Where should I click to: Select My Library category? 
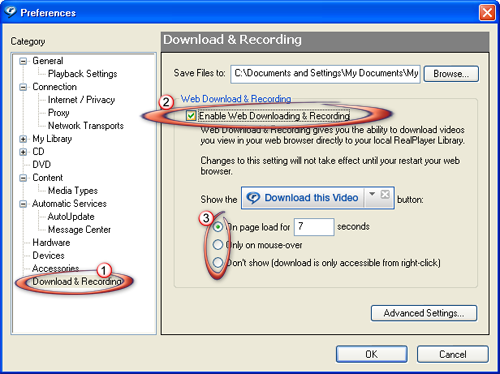(52, 139)
